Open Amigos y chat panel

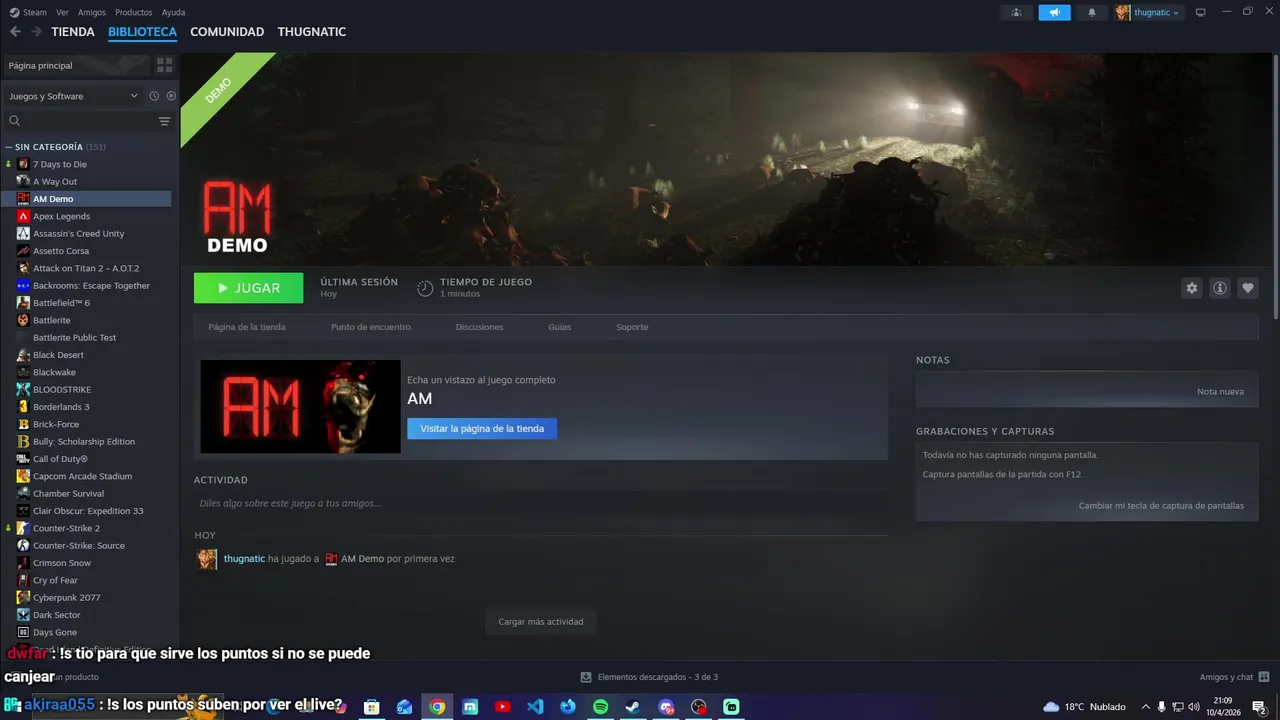click(x=1234, y=677)
